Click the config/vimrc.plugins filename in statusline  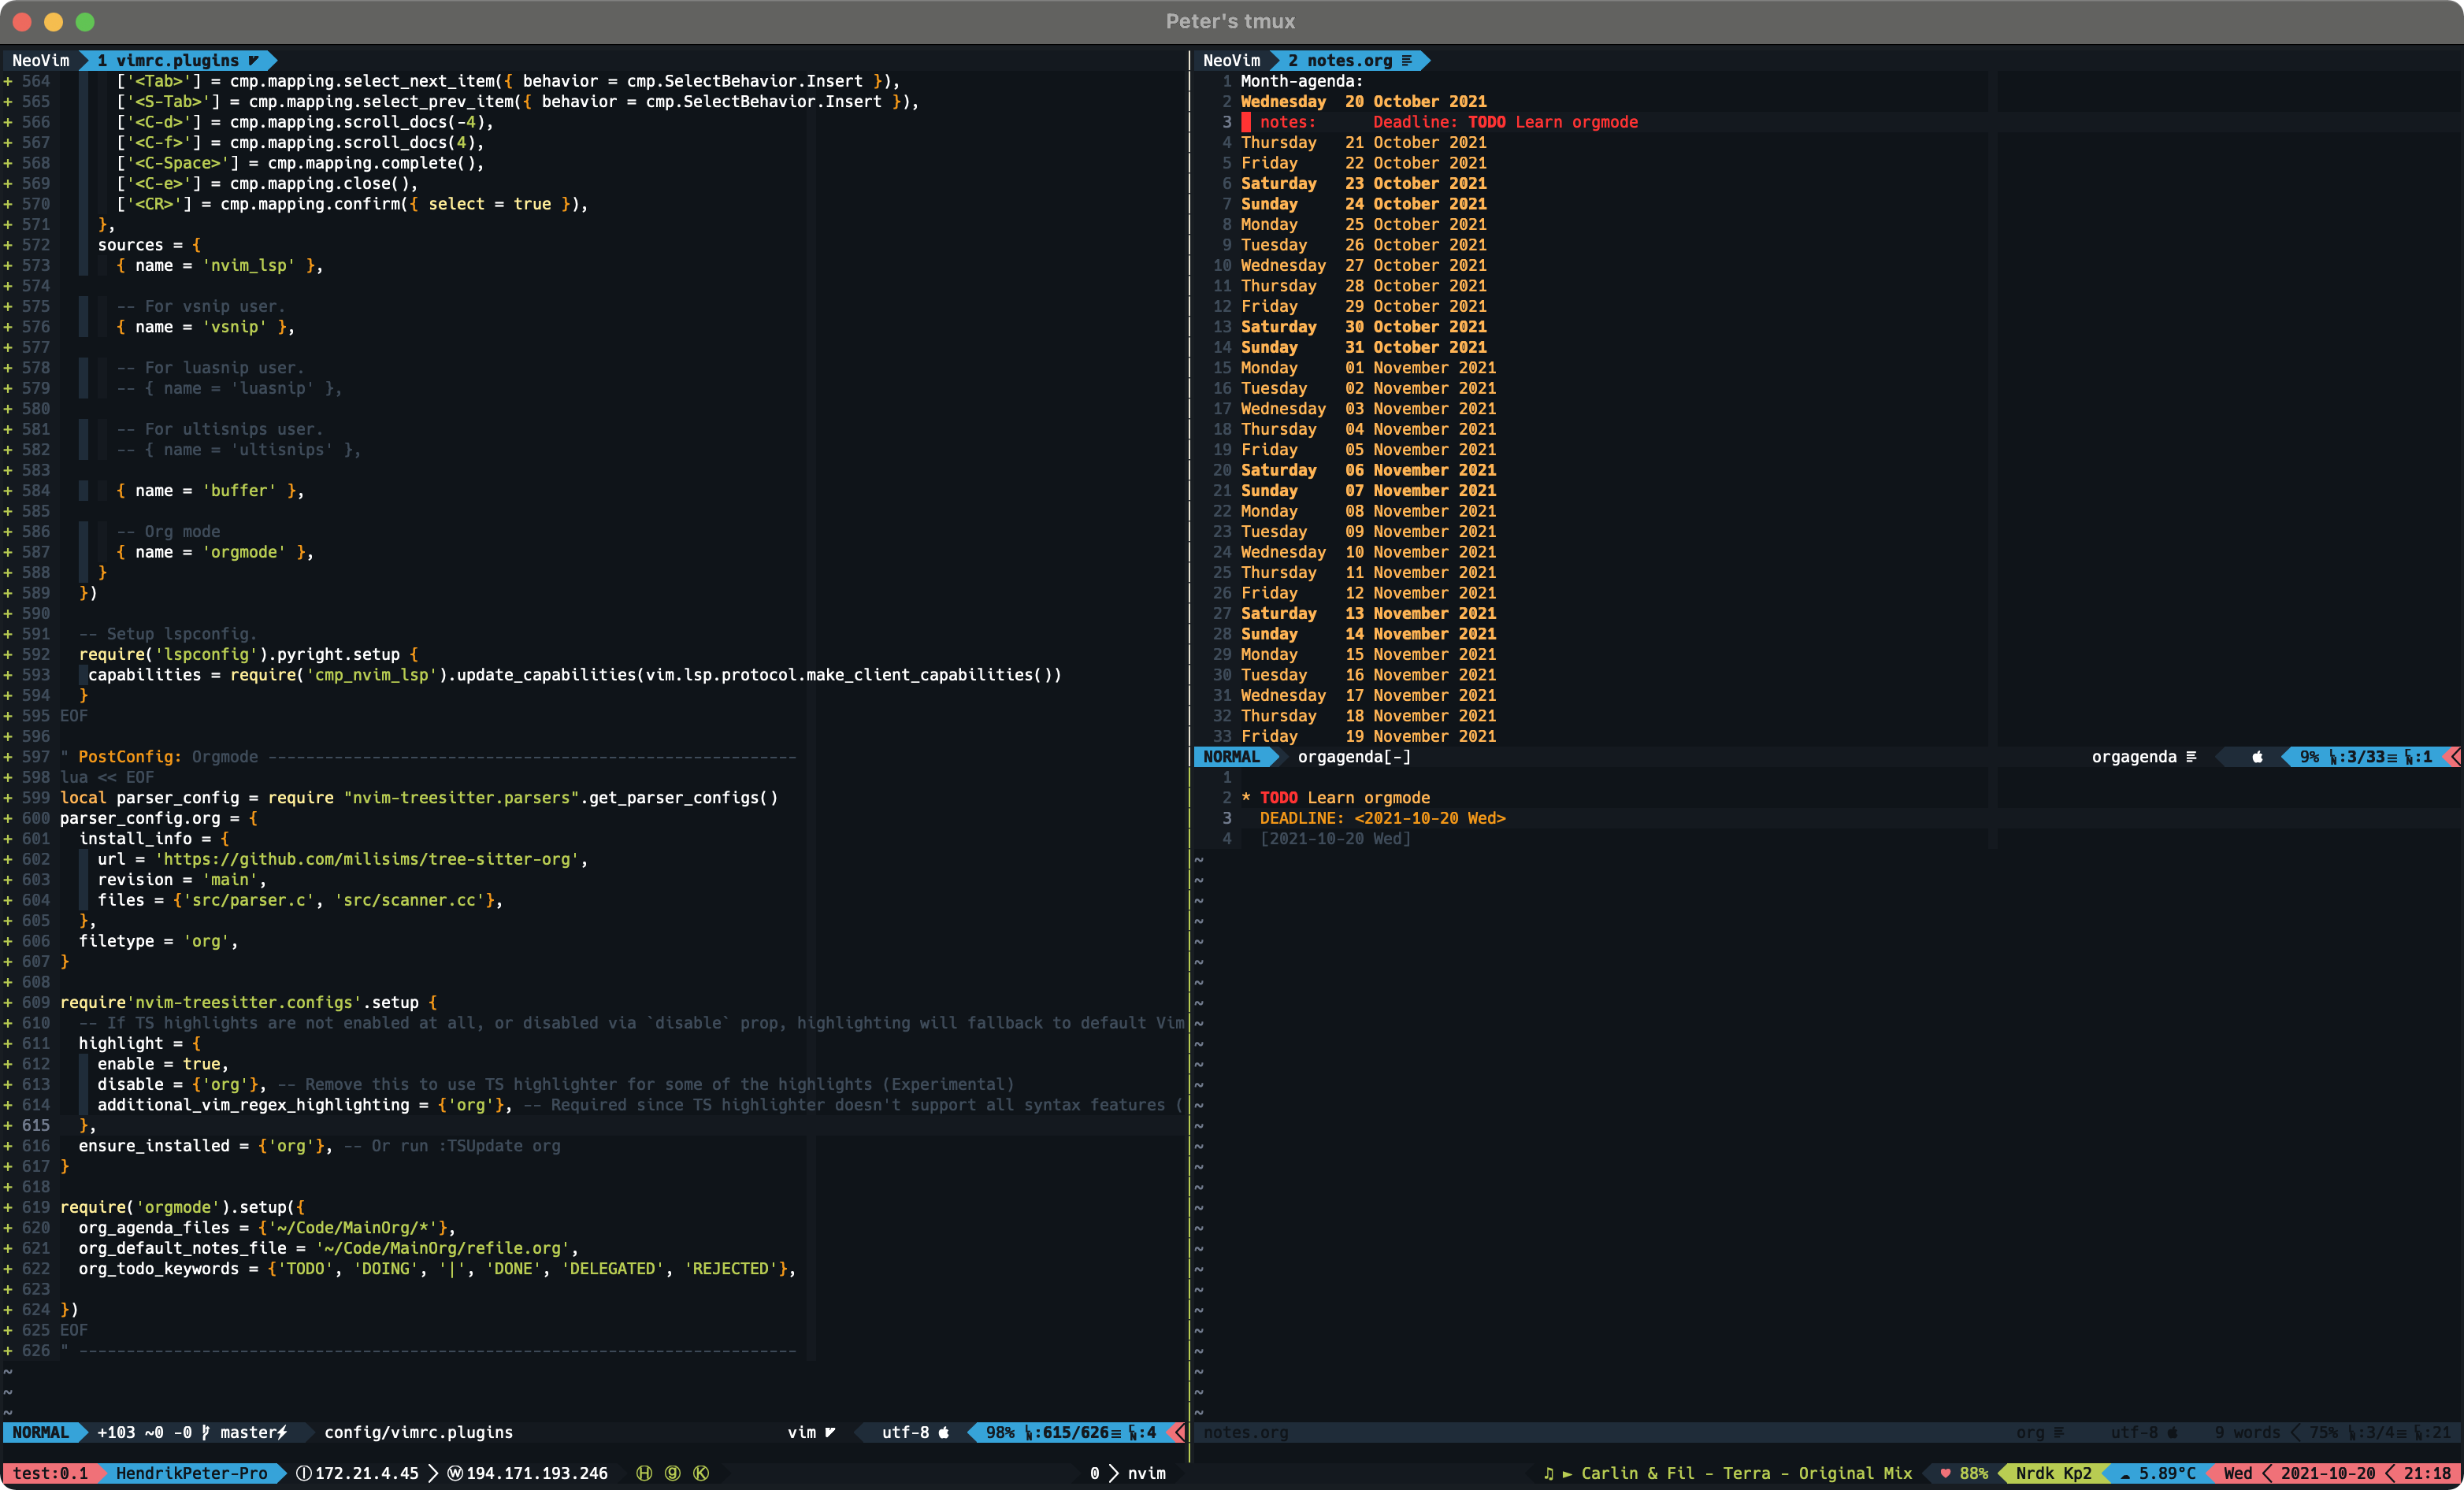tap(418, 1432)
